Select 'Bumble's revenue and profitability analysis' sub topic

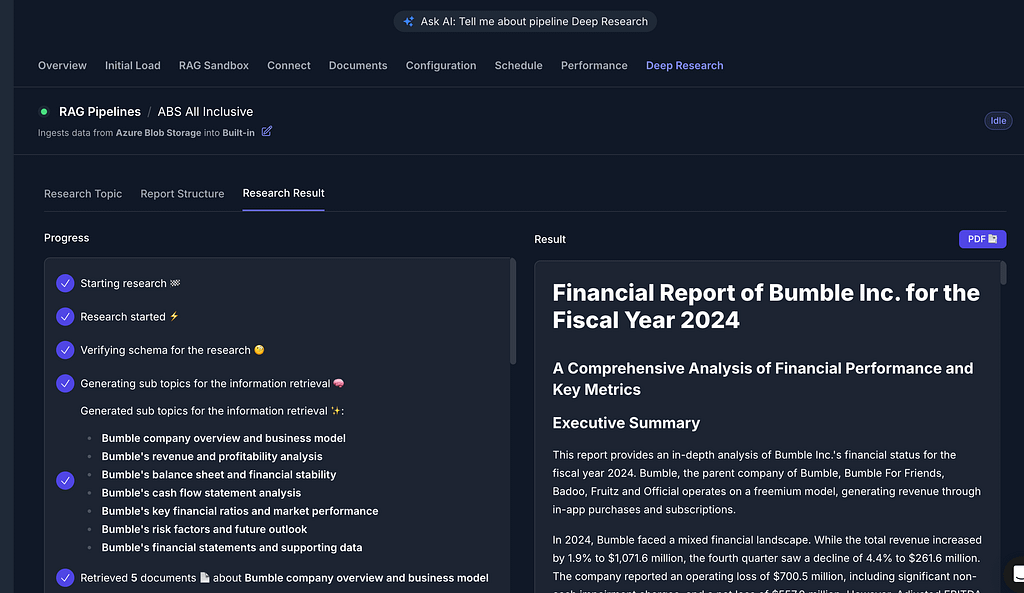[212, 457]
